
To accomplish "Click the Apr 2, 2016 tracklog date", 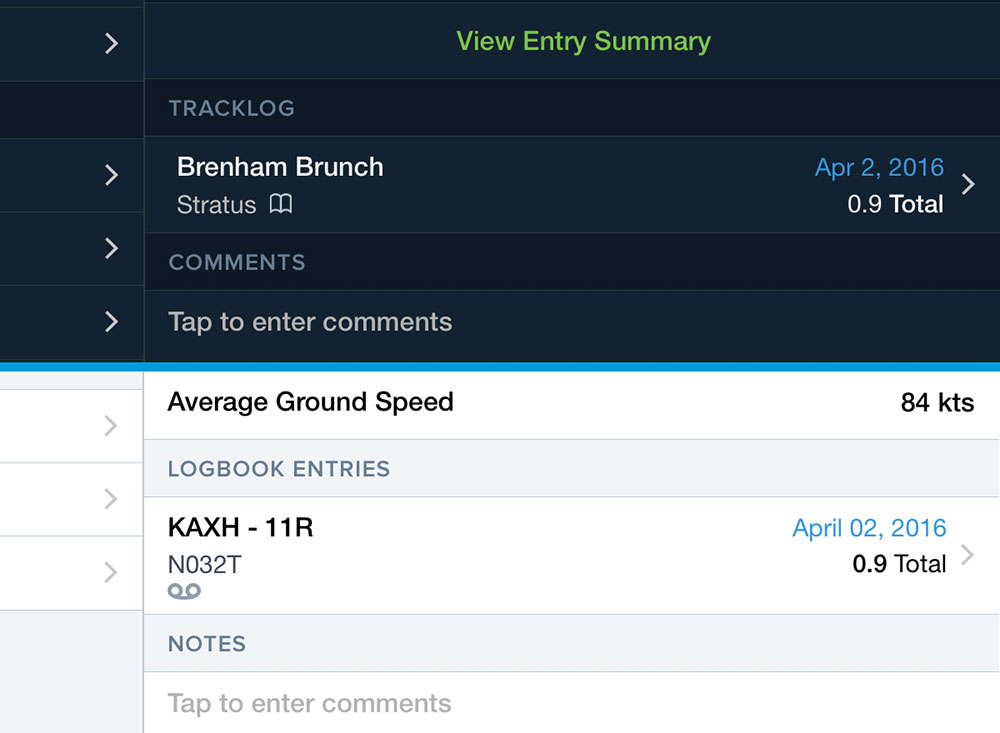I will (x=879, y=167).
